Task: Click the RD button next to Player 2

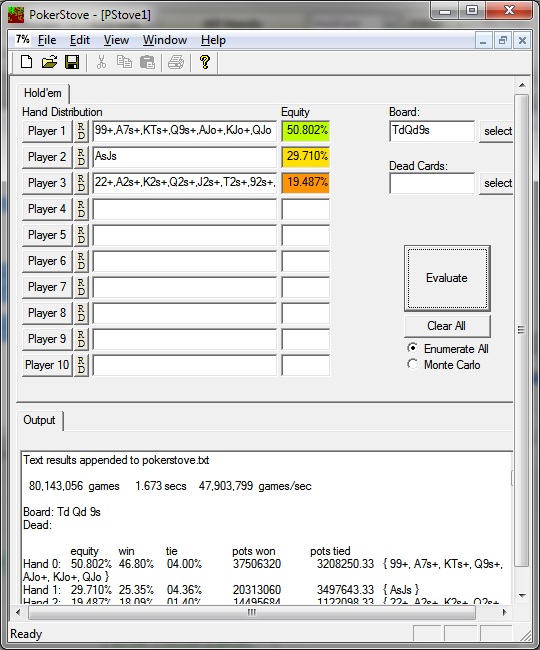Action: (x=81, y=157)
